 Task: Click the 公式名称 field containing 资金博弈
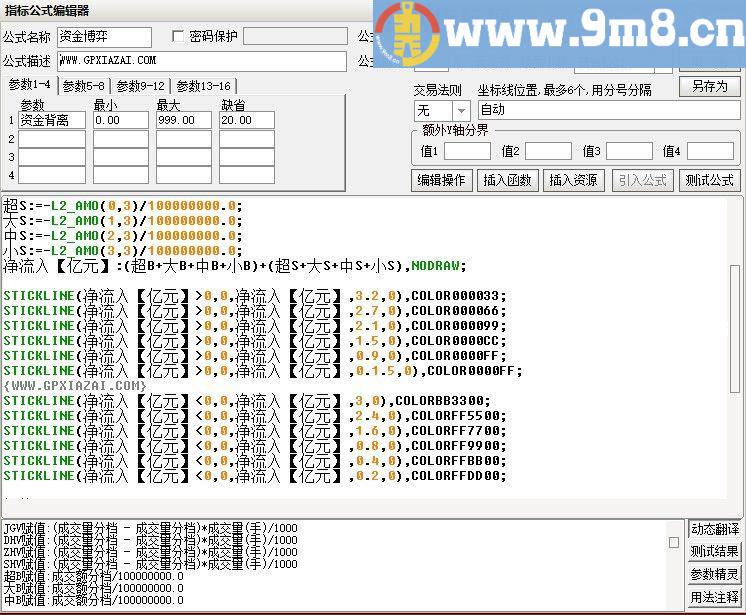click(104, 37)
